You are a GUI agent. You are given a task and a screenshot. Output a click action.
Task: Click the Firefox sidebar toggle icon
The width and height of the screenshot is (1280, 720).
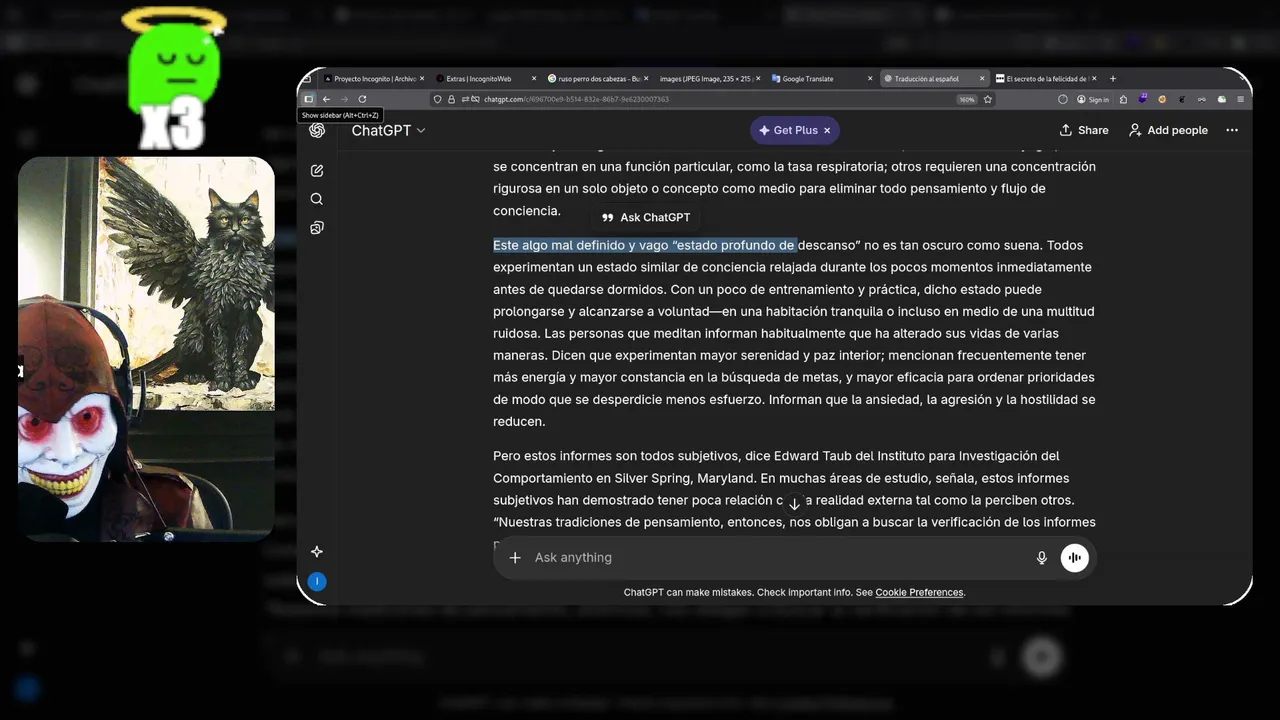click(308, 99)
